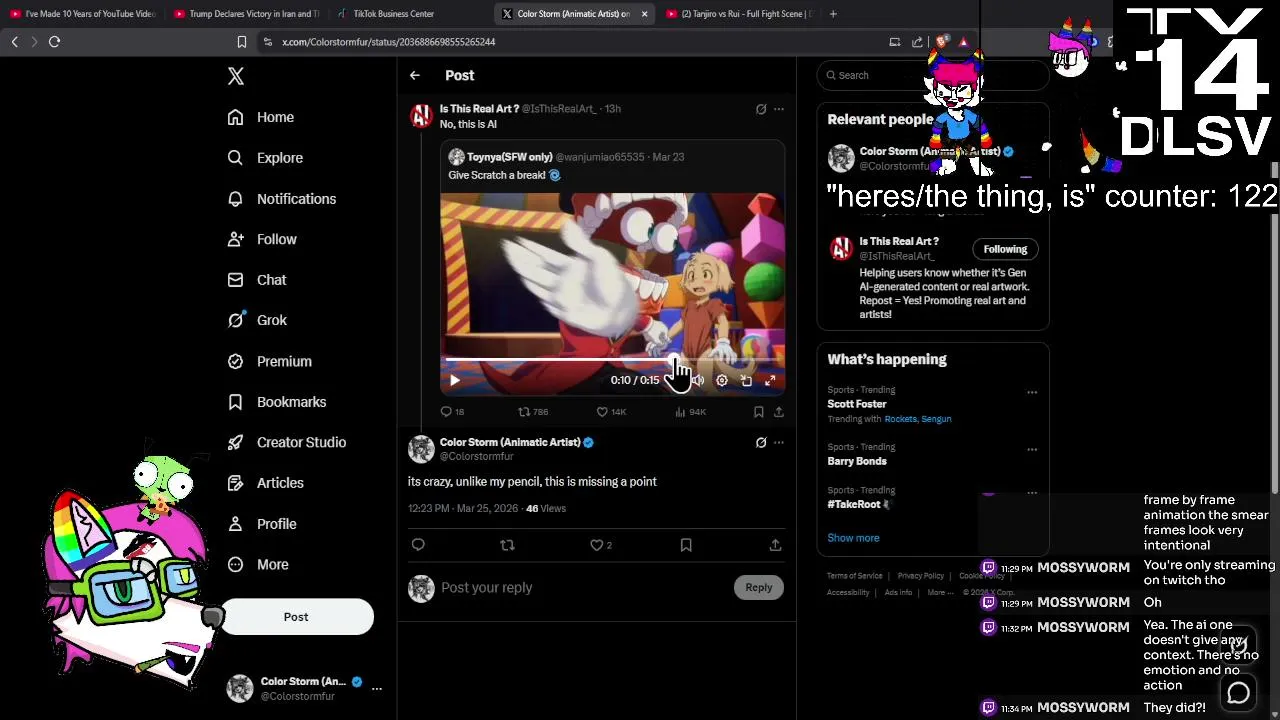Switch to Tanjiro vs Rui tab
Image resolution: width=1280 pixels, height=720 pixels.
(x=740, y=14)
